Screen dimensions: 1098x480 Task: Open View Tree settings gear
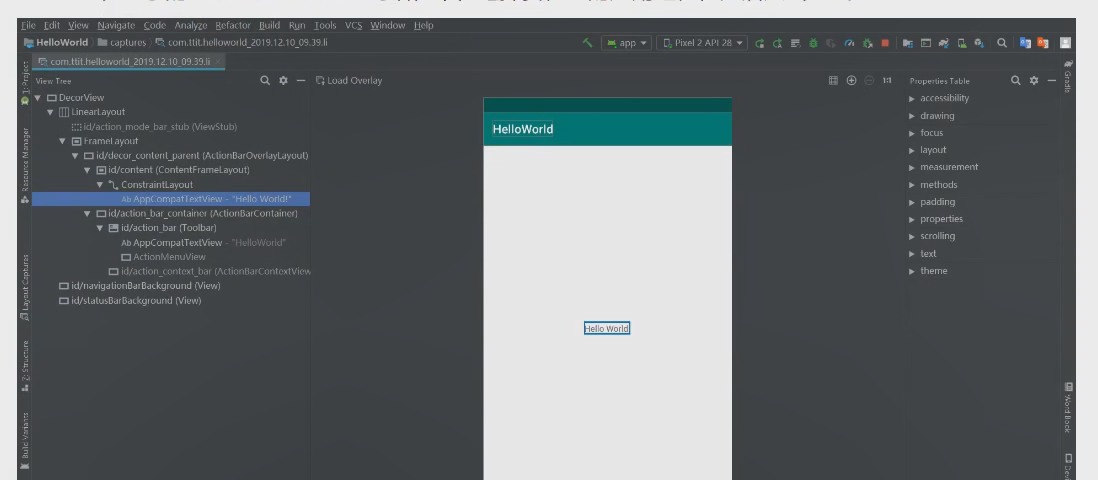(283, 80)
